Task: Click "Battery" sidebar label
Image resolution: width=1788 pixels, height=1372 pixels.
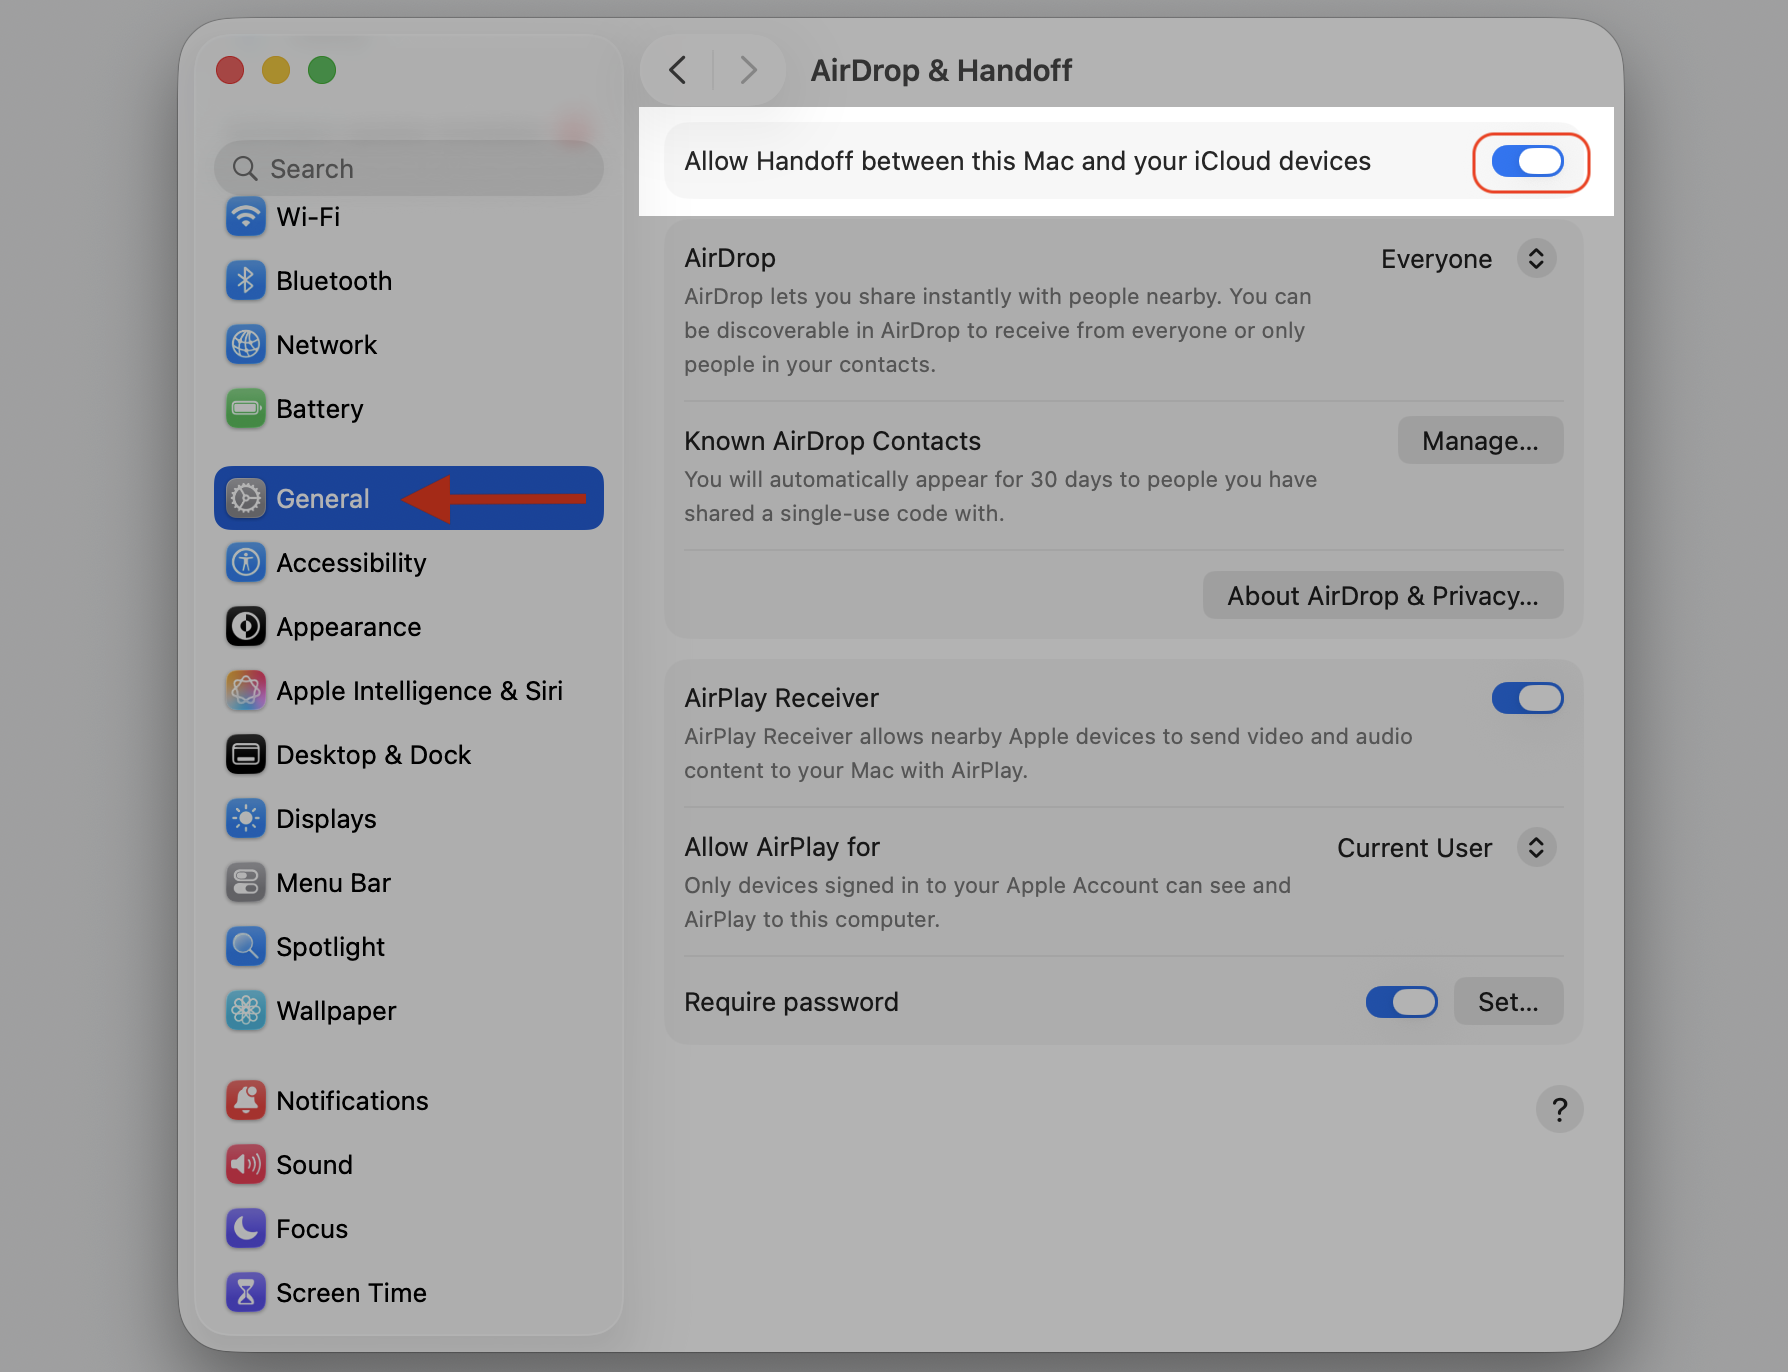Action: point(319,409)
